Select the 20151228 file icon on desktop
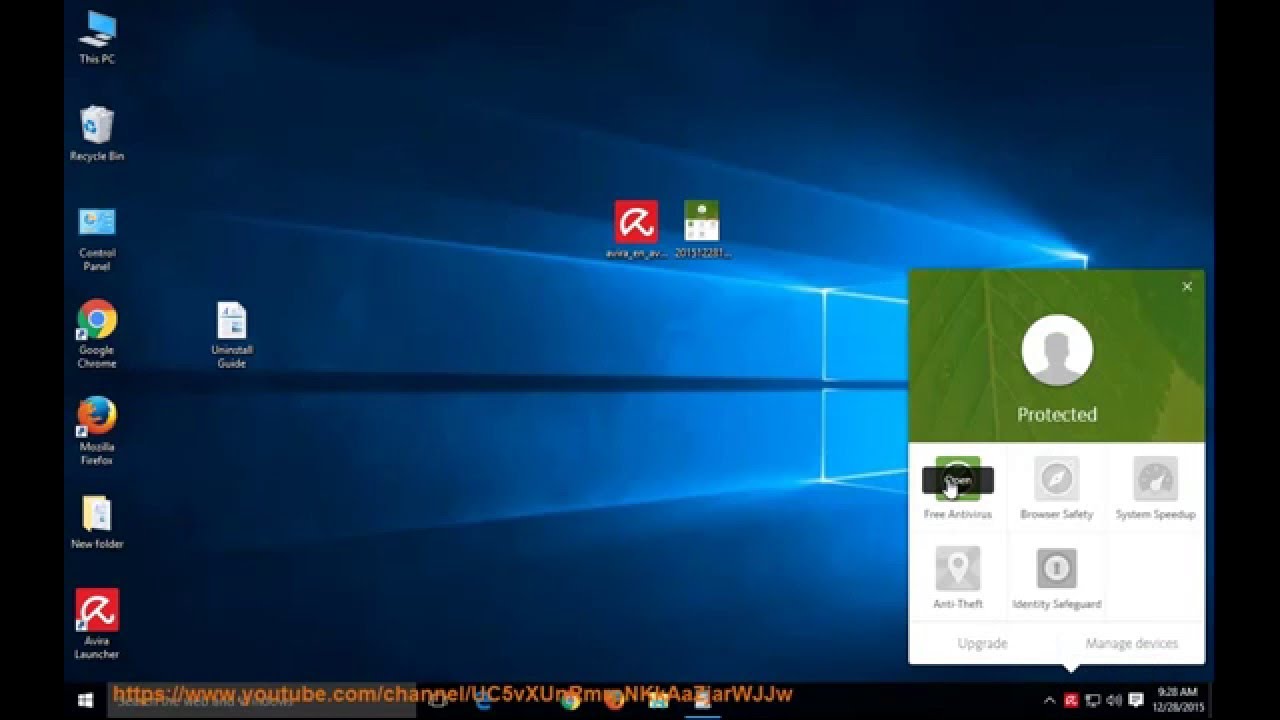 pyautogui.click(x=702, y=230)
